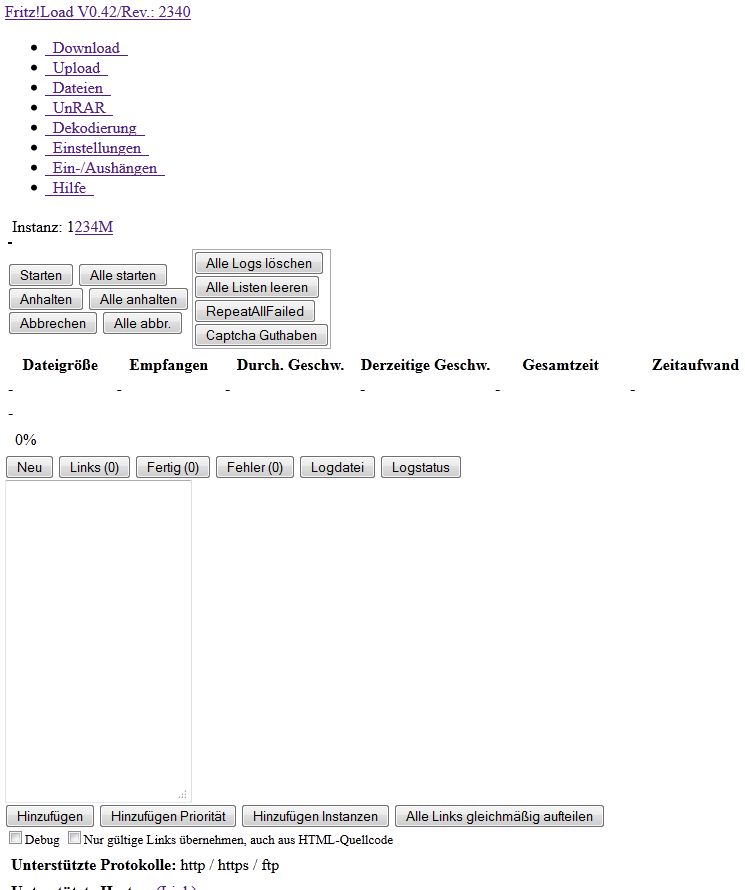Click Alle Logs löschen
The width and height of the screenshot is (745, 890).
tap(259, 263)
